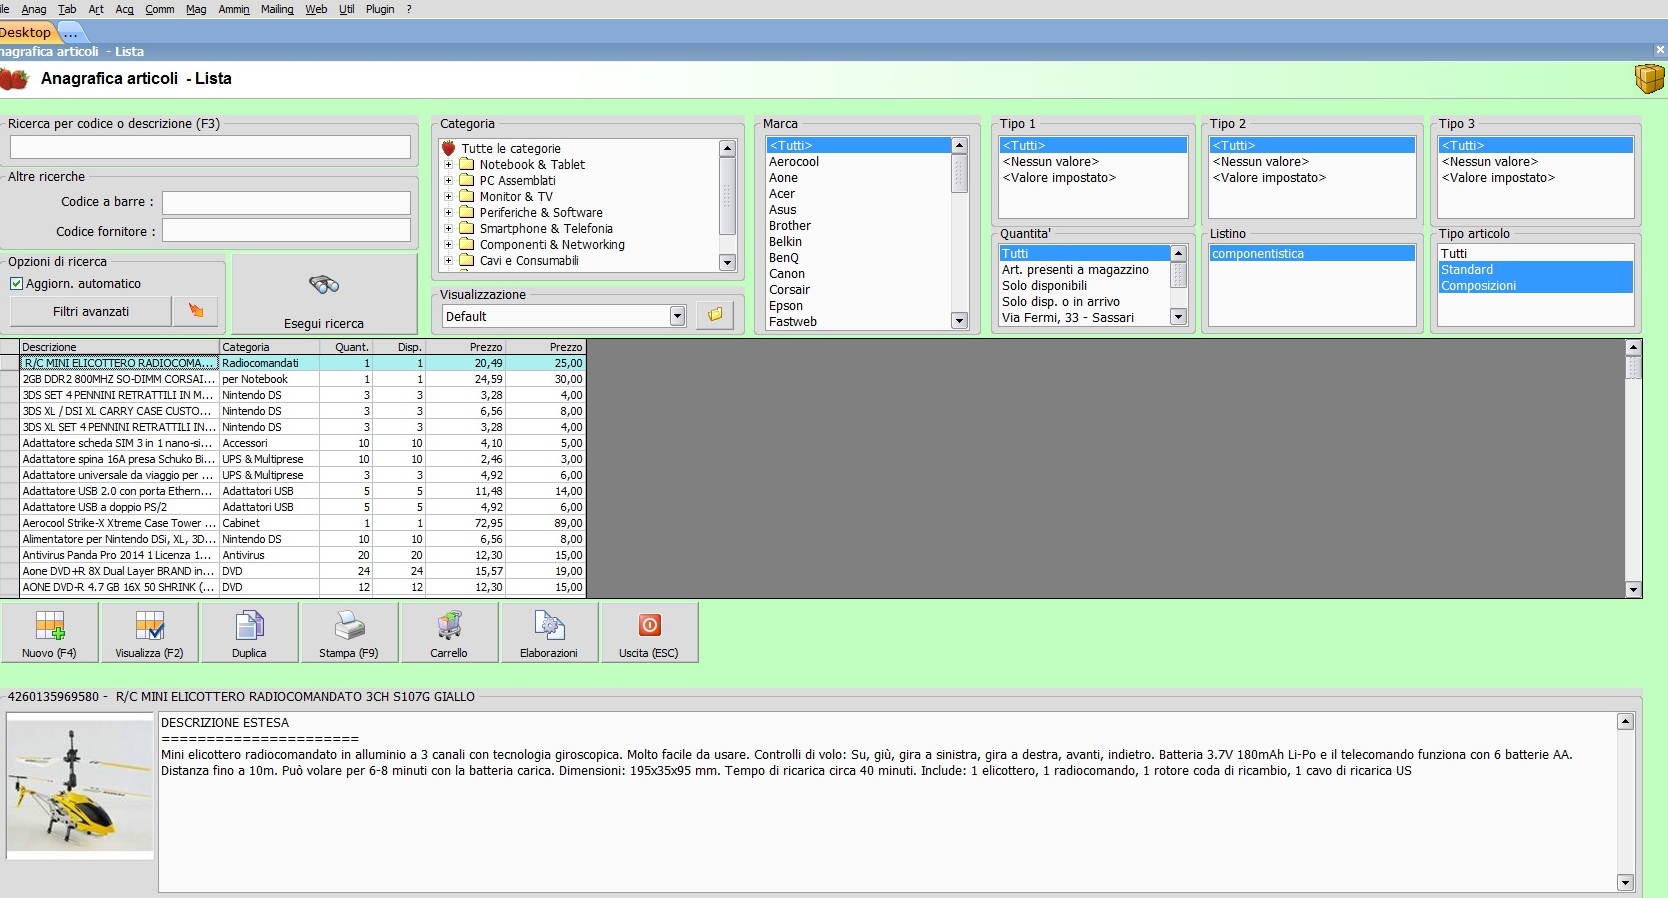Open the Elaborazioni tools
This screenshot has height=898, width=1668.
(549, 633)
